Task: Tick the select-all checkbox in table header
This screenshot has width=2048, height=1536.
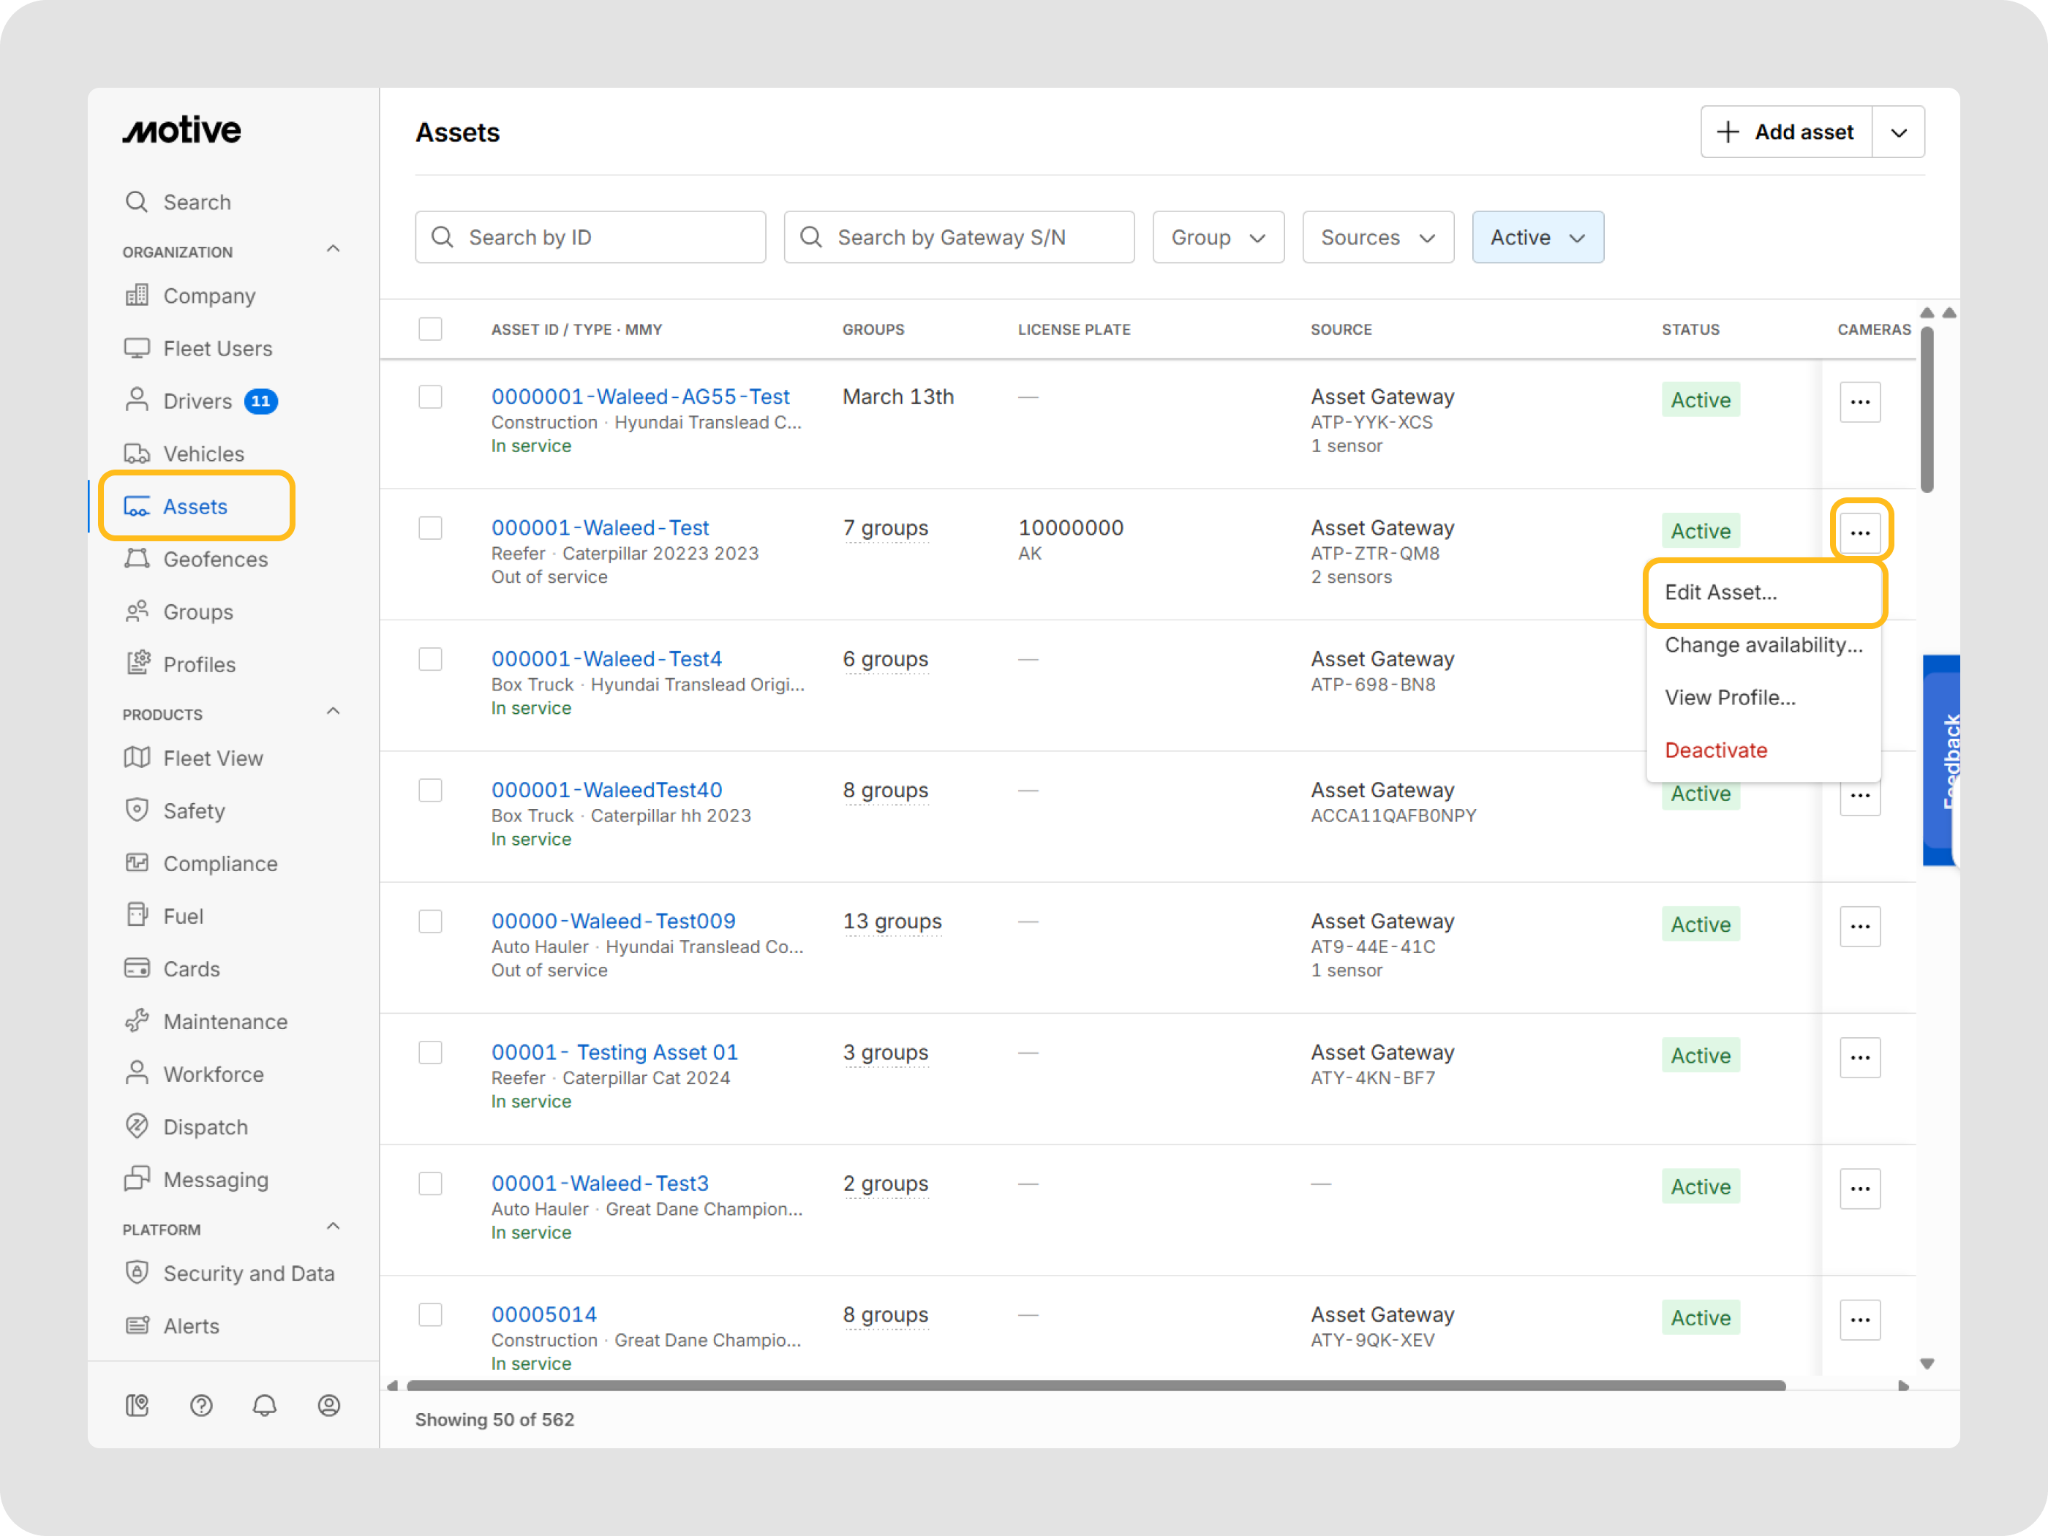Action: point(430,329)
